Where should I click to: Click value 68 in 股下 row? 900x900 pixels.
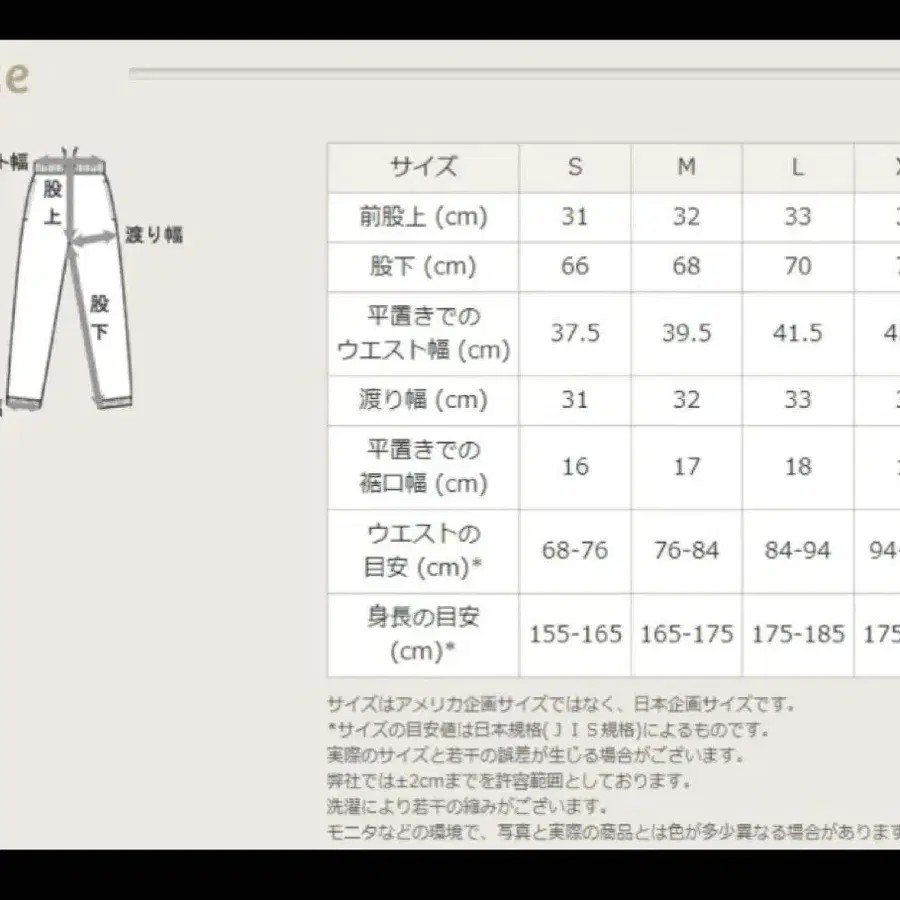pos(686,266)
